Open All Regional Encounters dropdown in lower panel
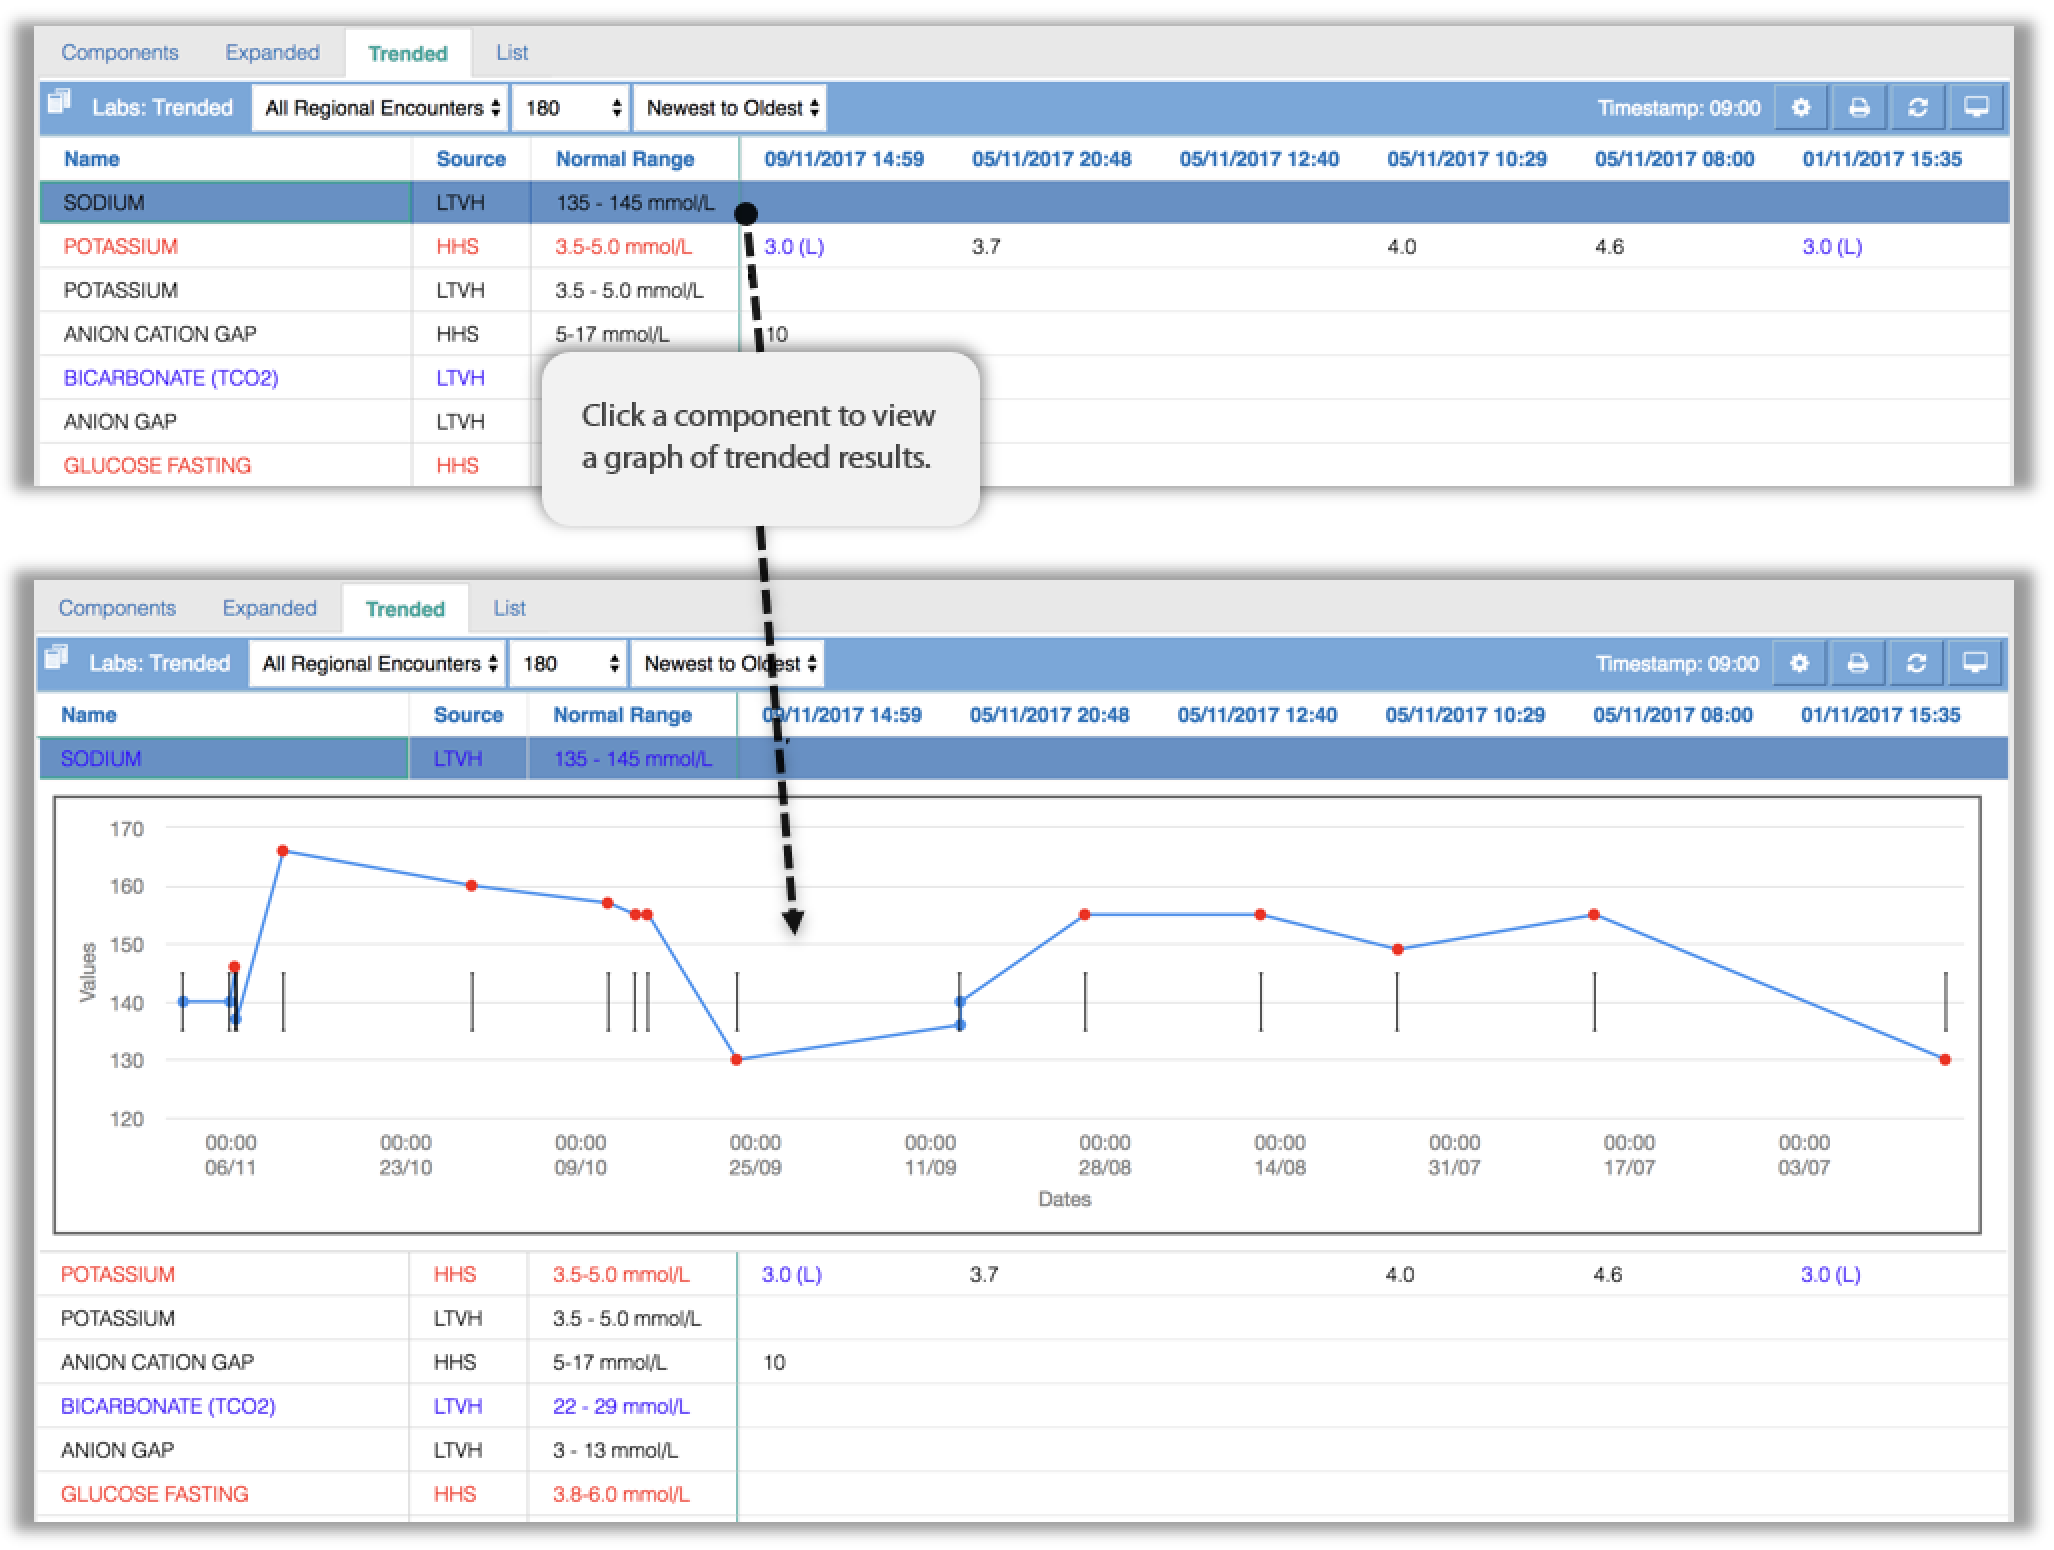Screen dimensions: 2054x1550 pos(378,664)
